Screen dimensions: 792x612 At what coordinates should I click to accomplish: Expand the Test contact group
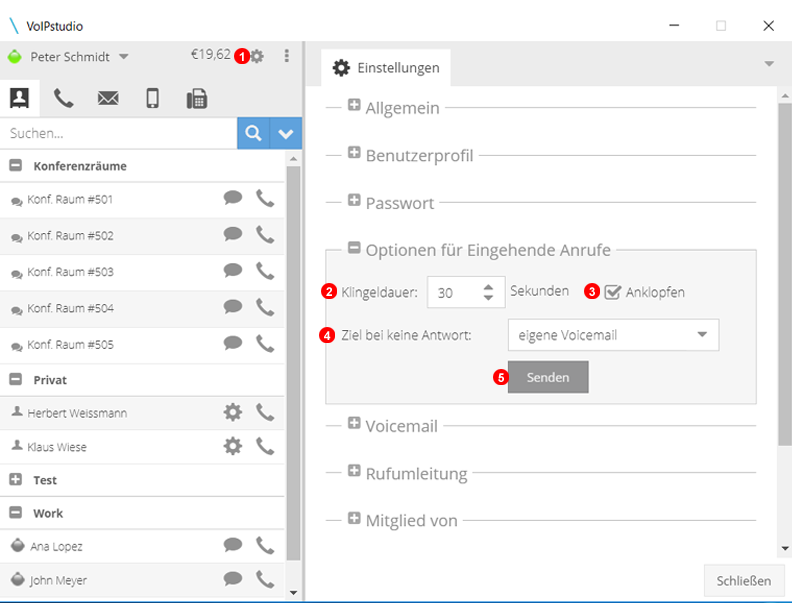point(16,479)
